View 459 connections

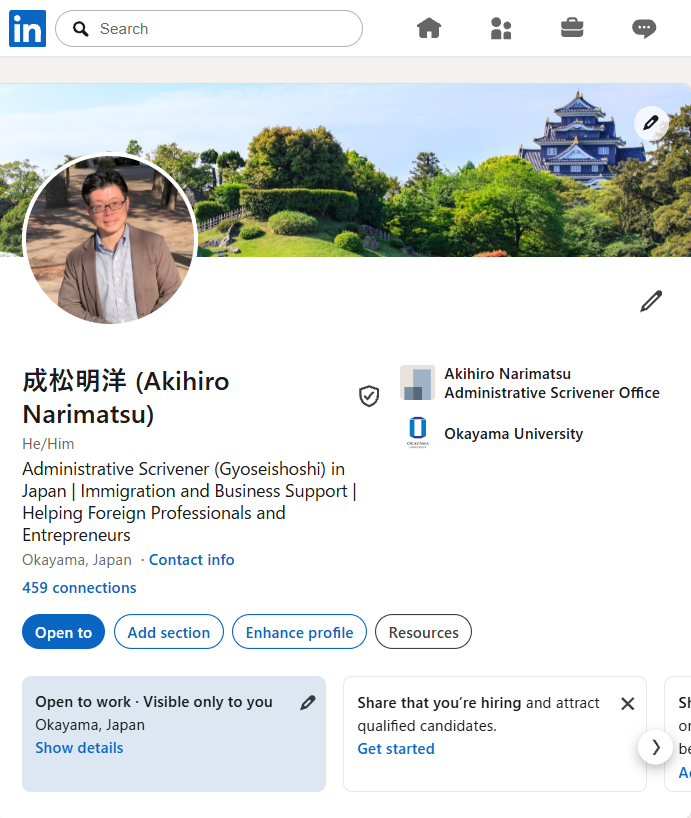click(79, 587)
